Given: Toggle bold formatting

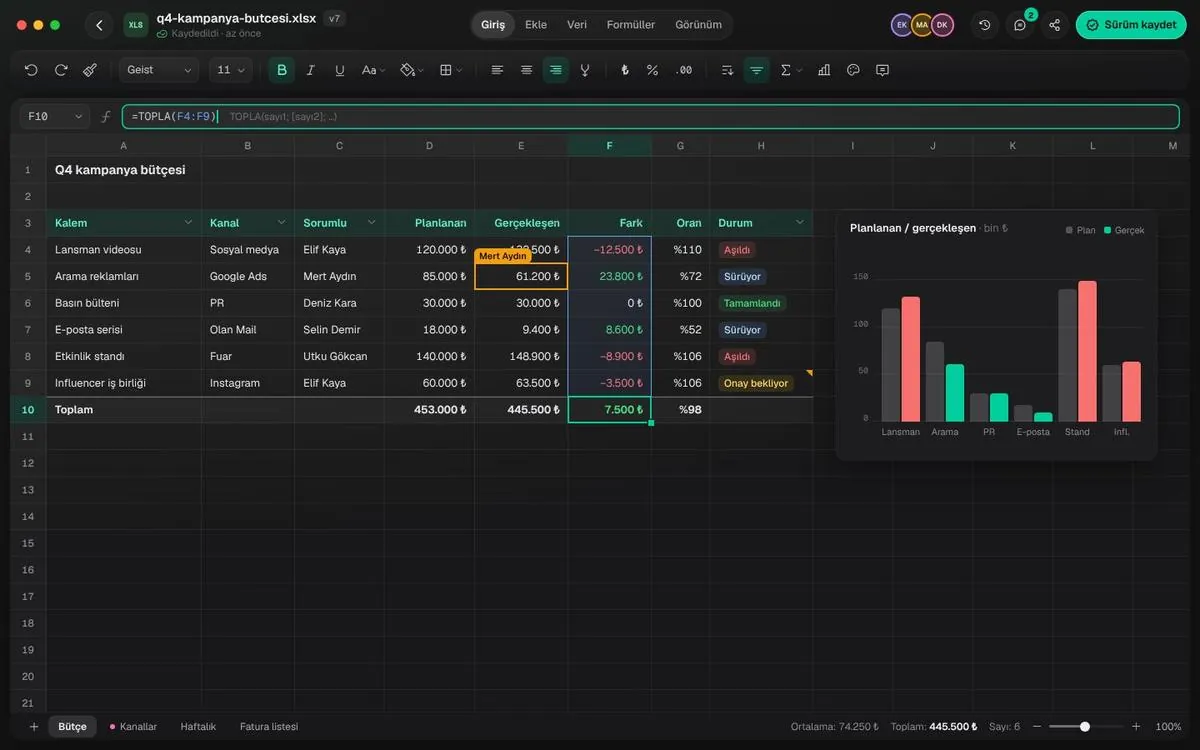Looking at the screenshot, I should pos(282,70).
